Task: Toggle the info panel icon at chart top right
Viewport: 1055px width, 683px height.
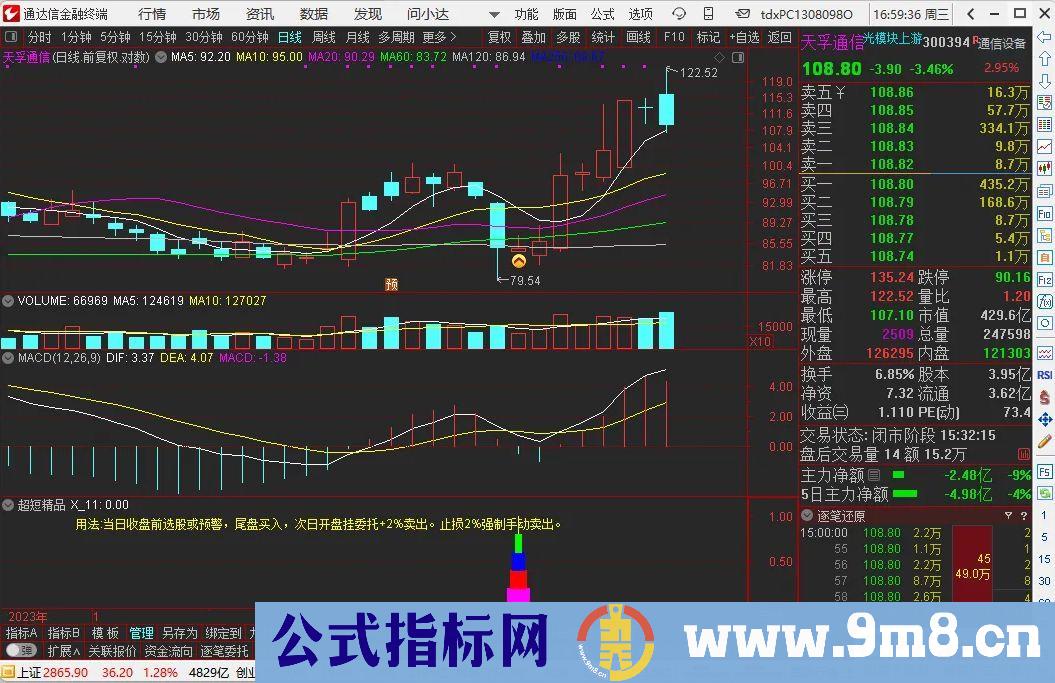Action: [738, 58]
